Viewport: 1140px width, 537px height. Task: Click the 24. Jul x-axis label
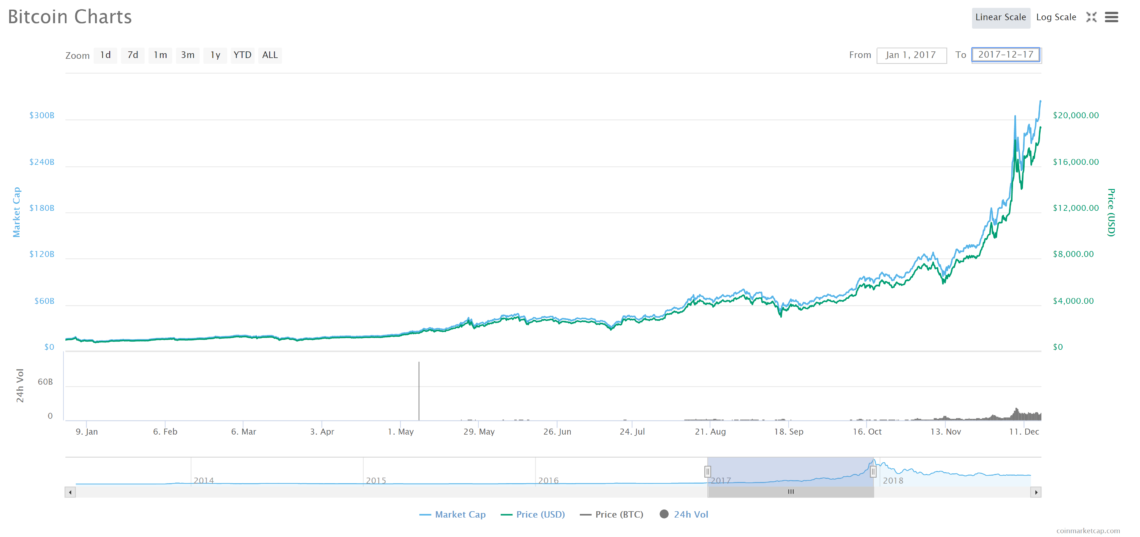tap(632, 432)
